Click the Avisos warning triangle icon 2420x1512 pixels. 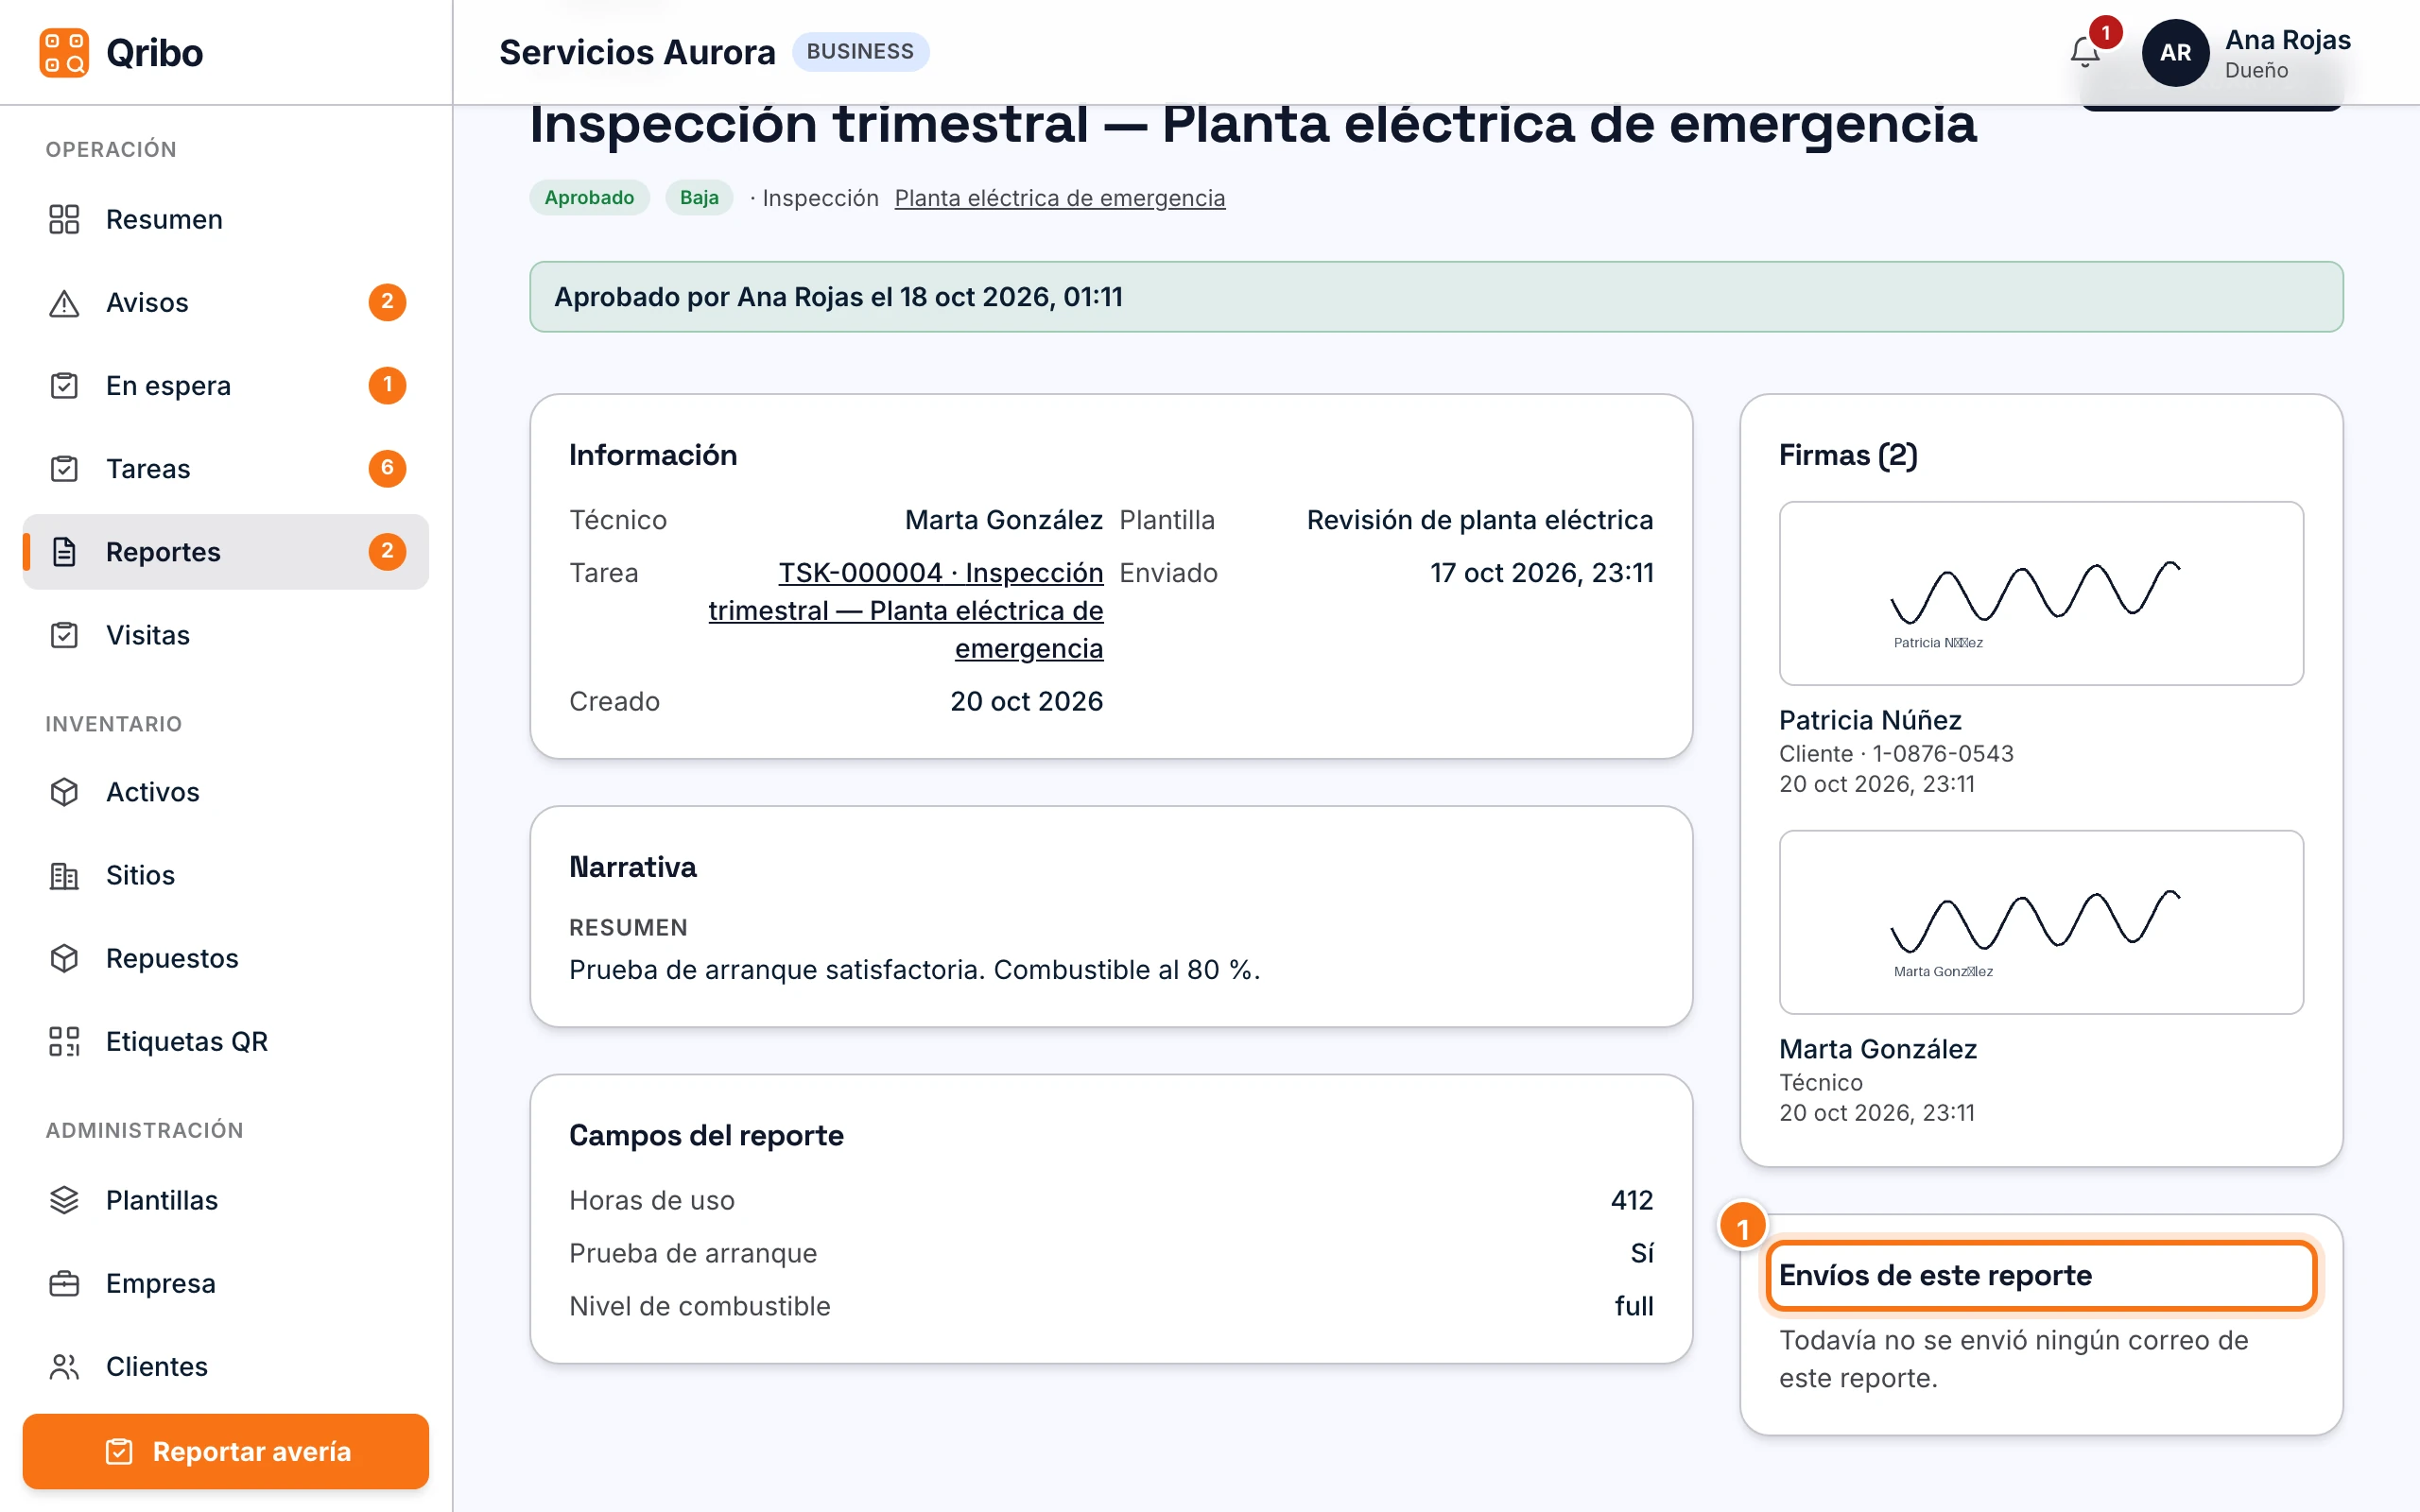pyautogui.click(x=64, y=302)
